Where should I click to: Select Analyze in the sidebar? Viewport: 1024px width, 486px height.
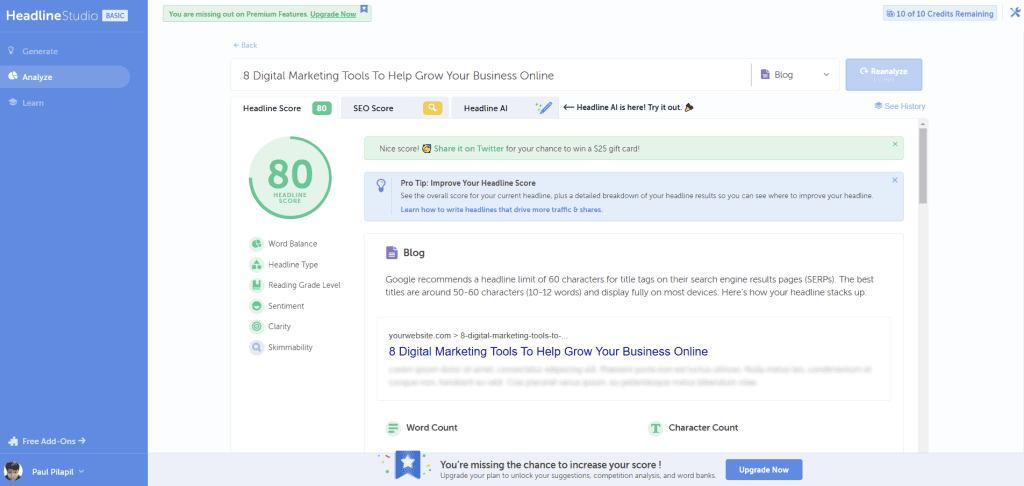65,77
